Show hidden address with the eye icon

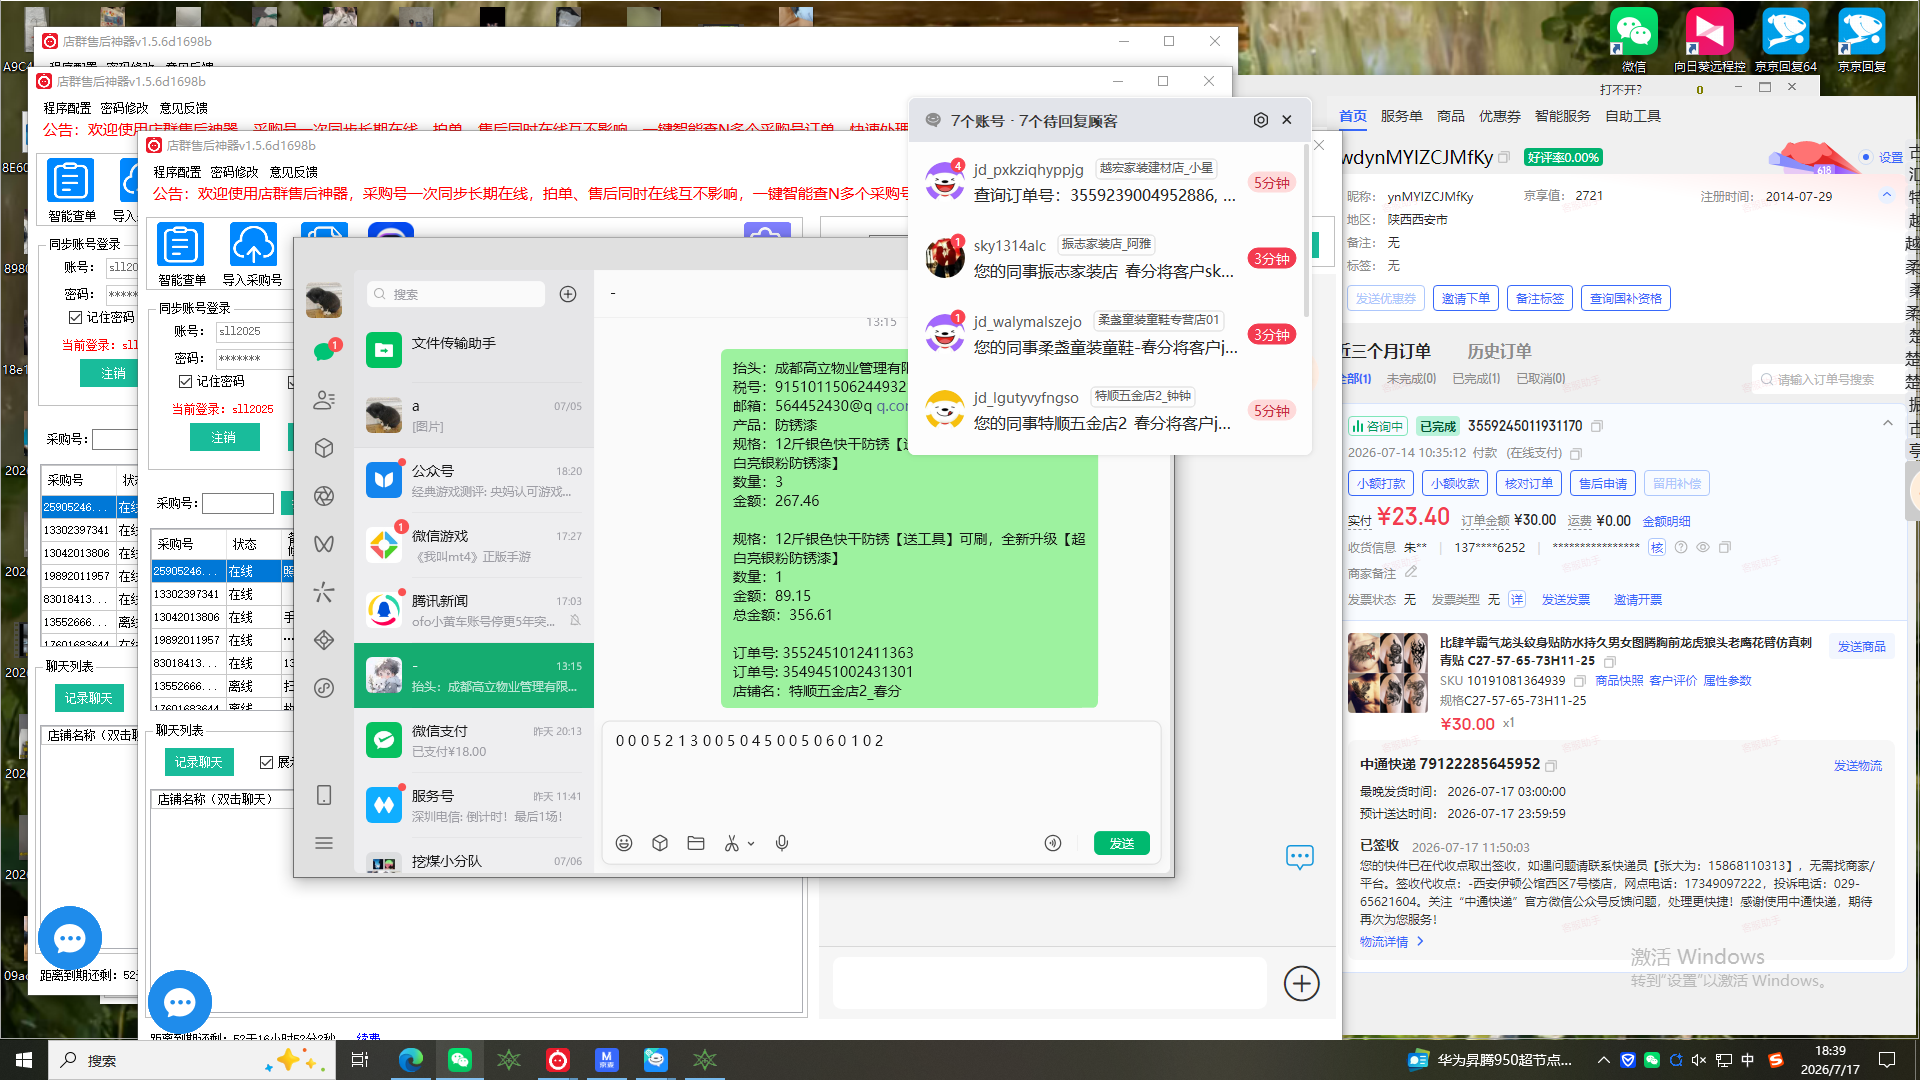point(1703,547)
